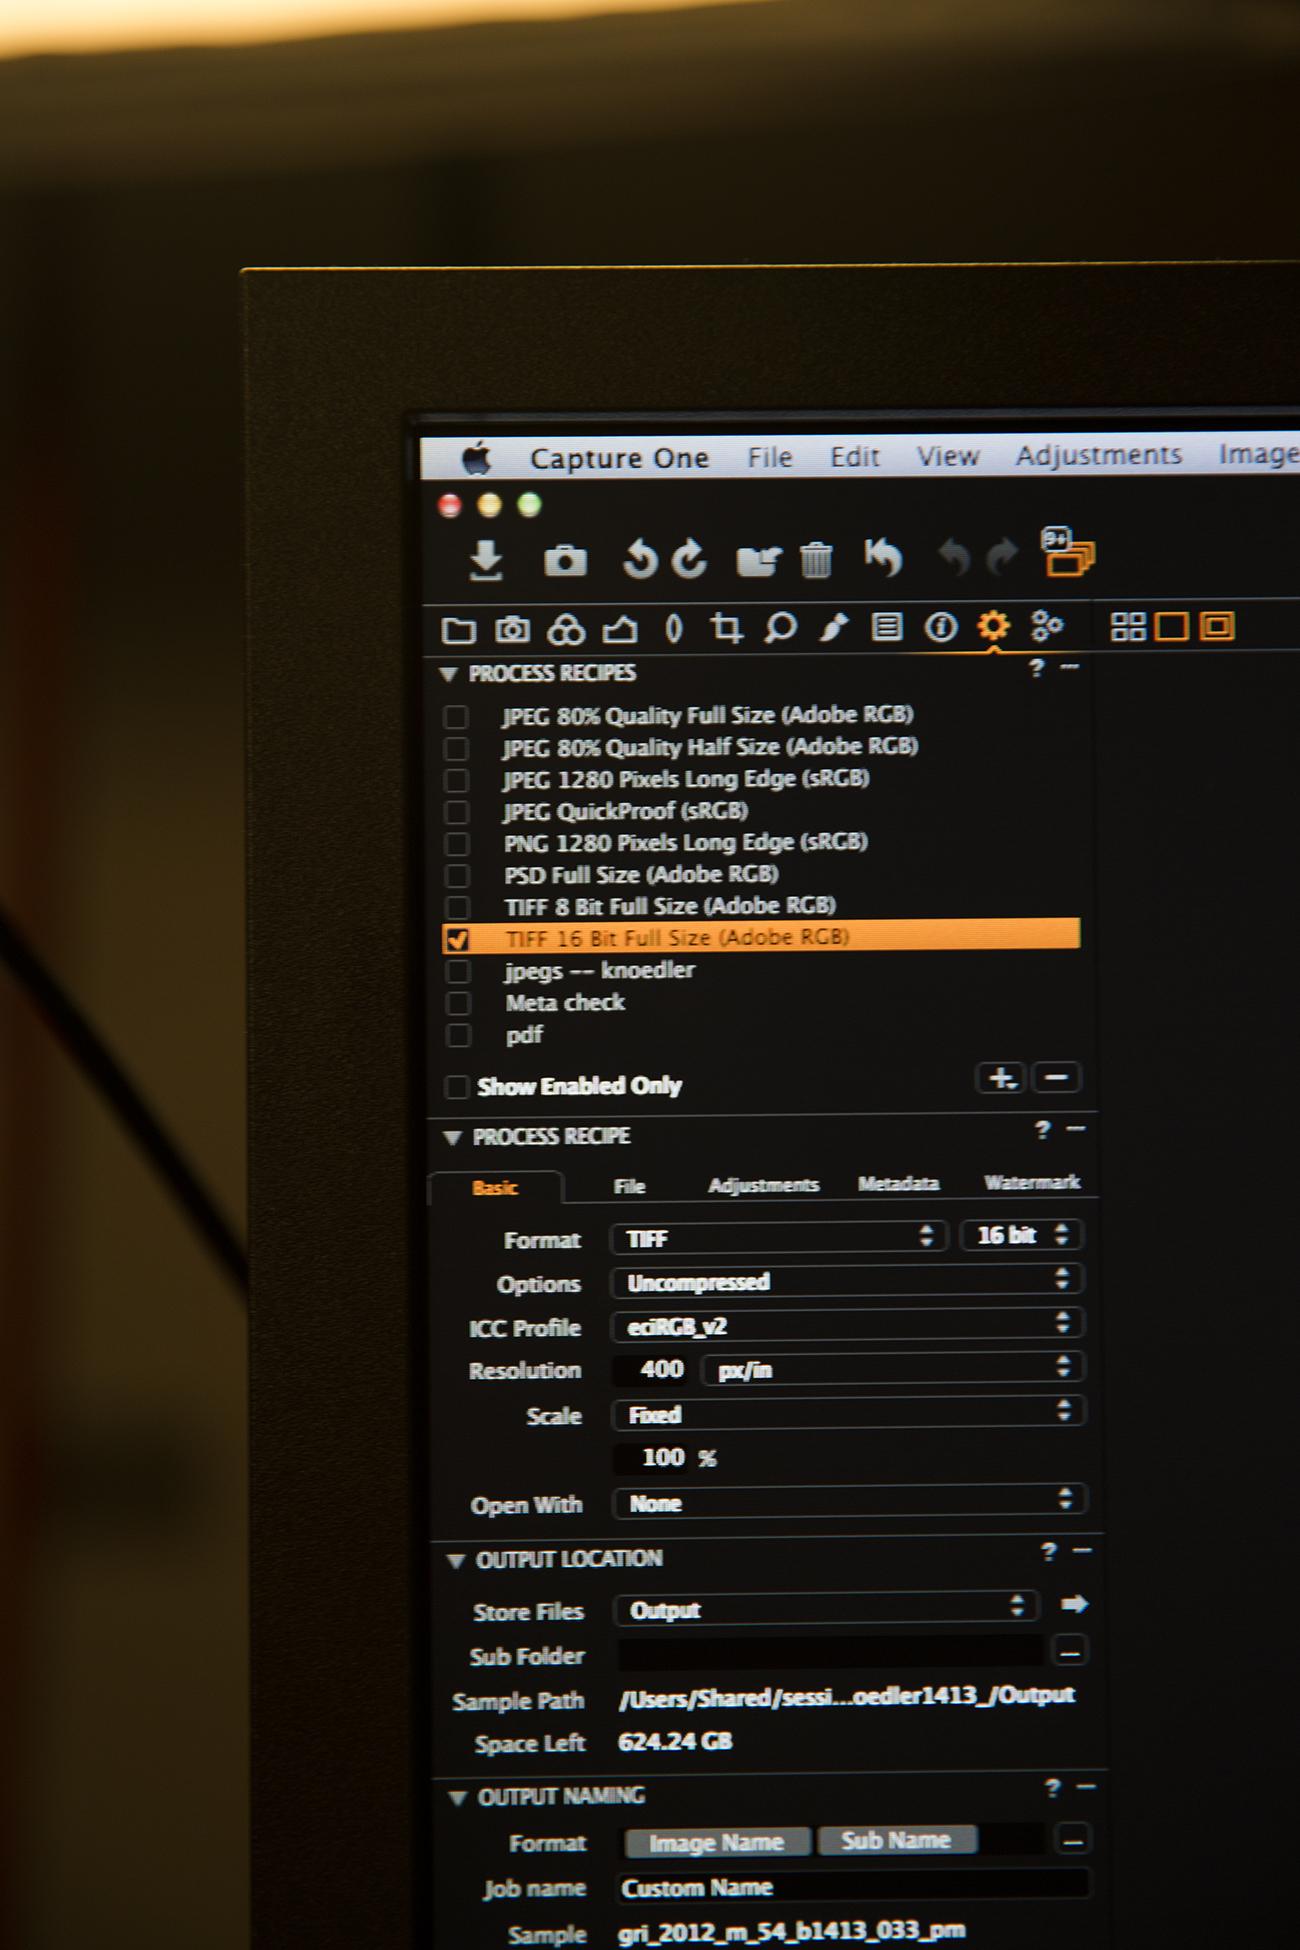Check the jpegs -- knoedler recipe
The image size is (1300, 1950).
(x=458, y=971)
